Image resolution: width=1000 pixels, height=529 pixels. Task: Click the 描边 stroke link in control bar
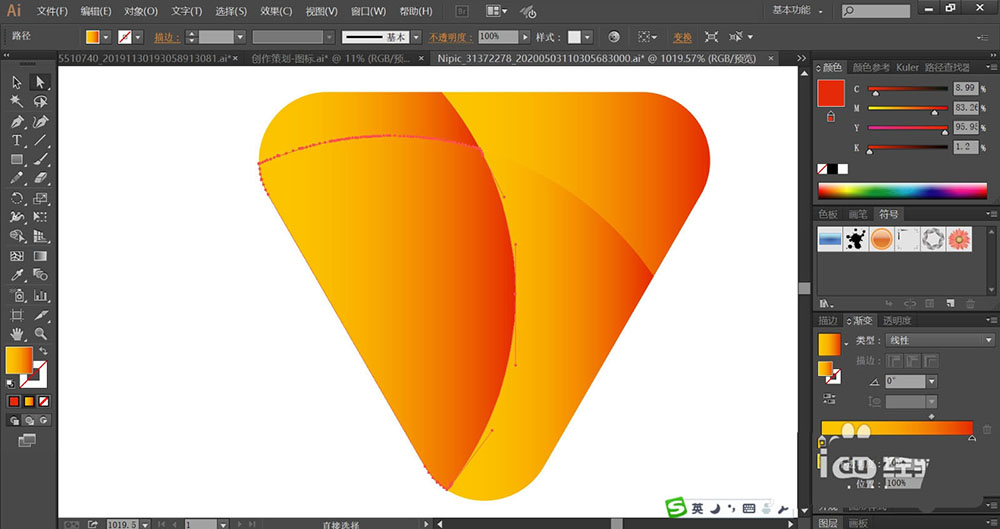pos(165,38)
